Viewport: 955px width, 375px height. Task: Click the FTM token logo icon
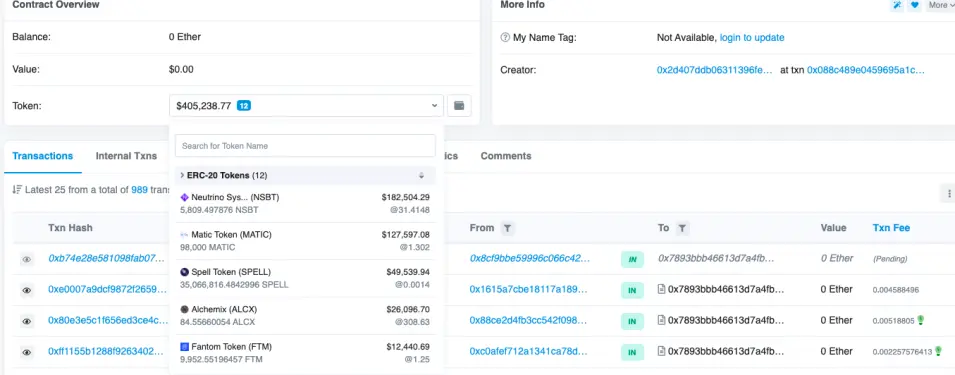[x=185, y=346]
